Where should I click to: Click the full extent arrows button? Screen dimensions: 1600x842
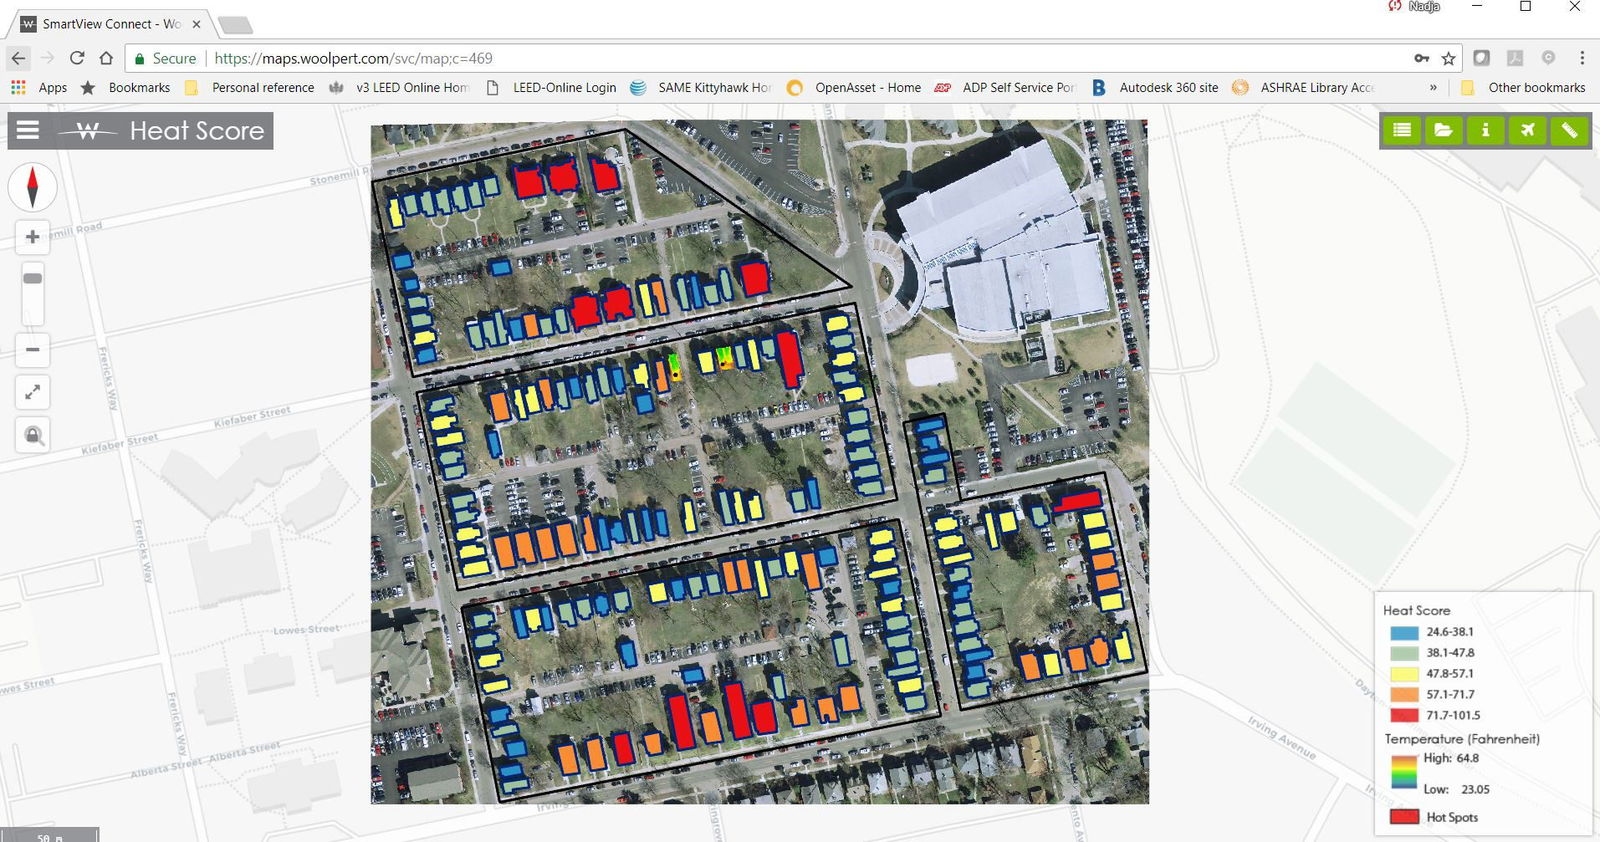(x=33, y=392)
